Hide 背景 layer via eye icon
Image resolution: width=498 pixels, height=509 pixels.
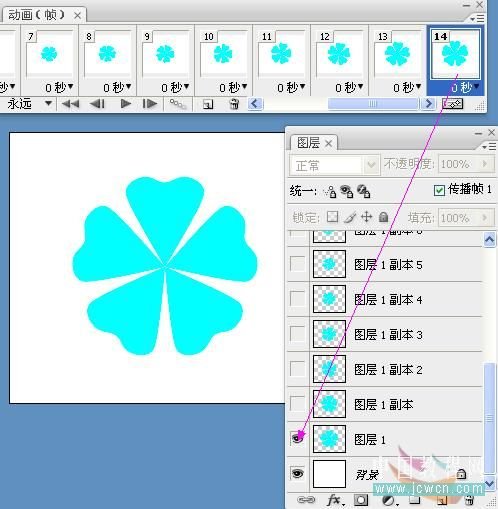click(x=297, y=473)
